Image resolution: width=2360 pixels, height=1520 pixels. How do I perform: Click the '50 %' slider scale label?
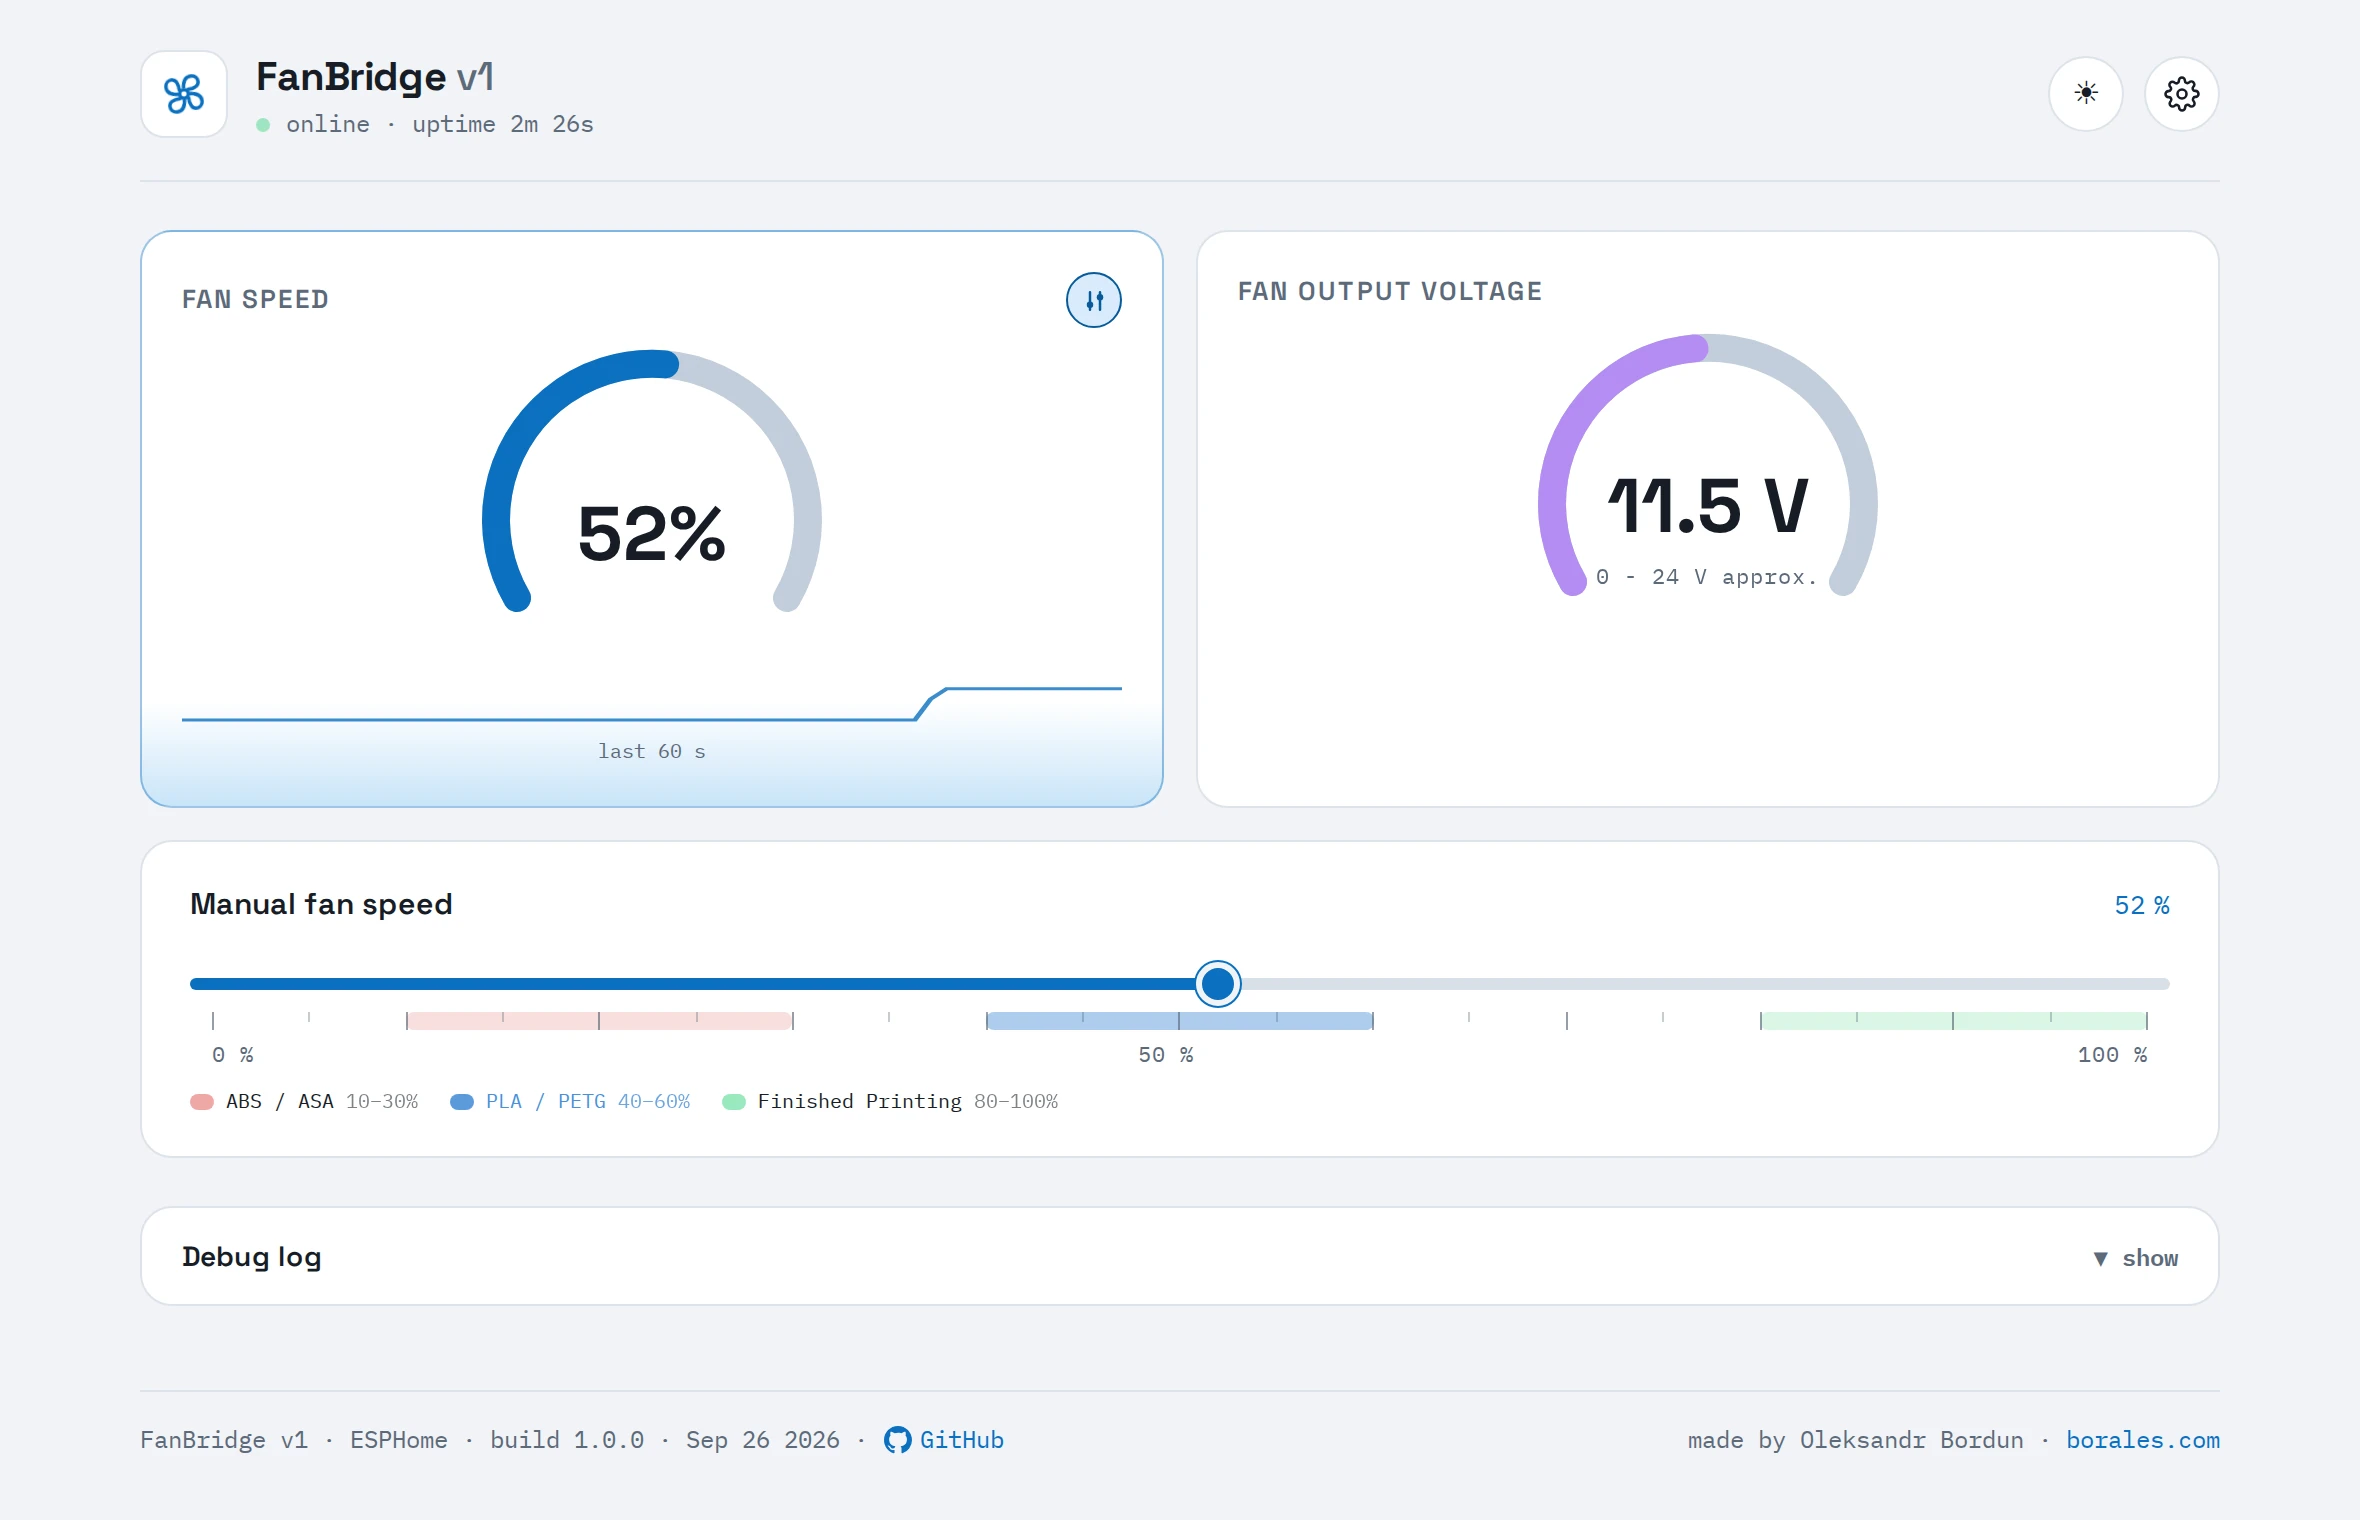click(x=1166, y=1055)
